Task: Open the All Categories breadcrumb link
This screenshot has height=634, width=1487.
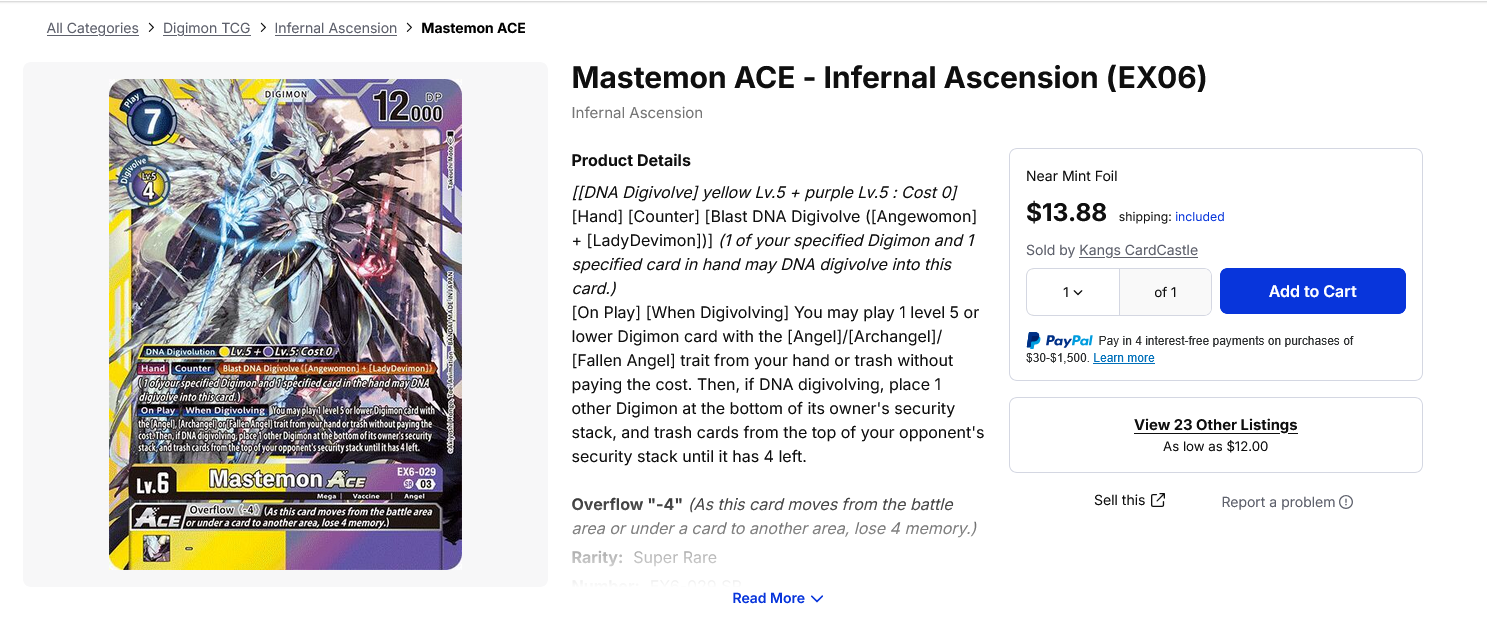Action: click(92, 28)
